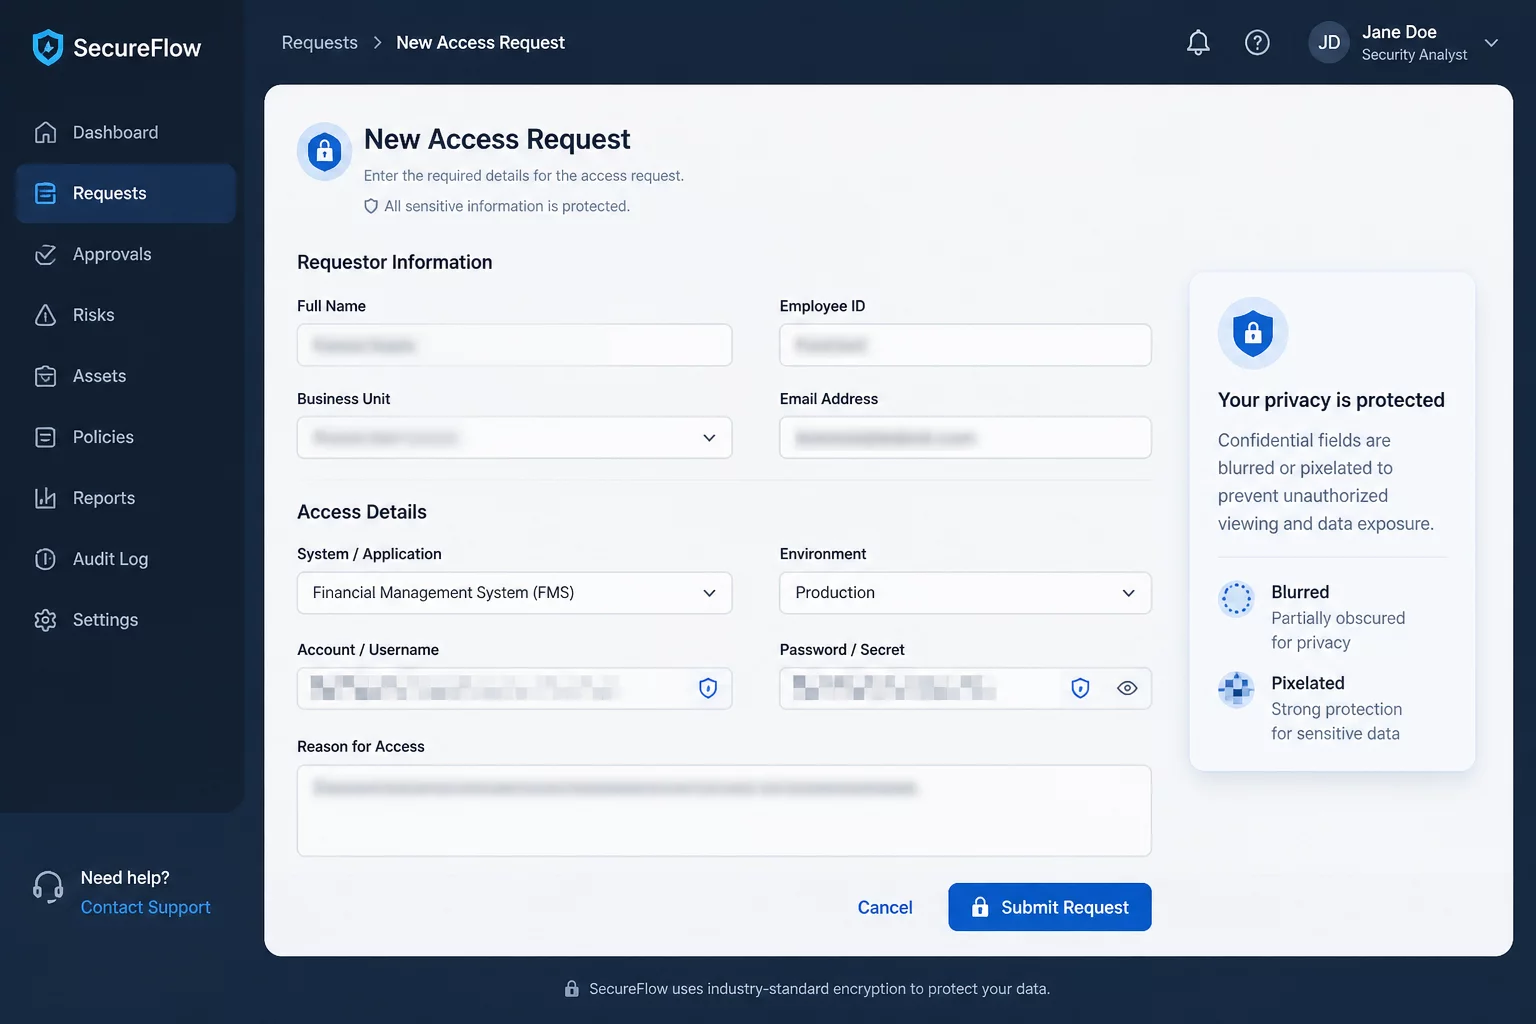Open the Environment dropdown
This screenshot has height=1024, width=1536.
pyautogui.click(x=965, y=593)
